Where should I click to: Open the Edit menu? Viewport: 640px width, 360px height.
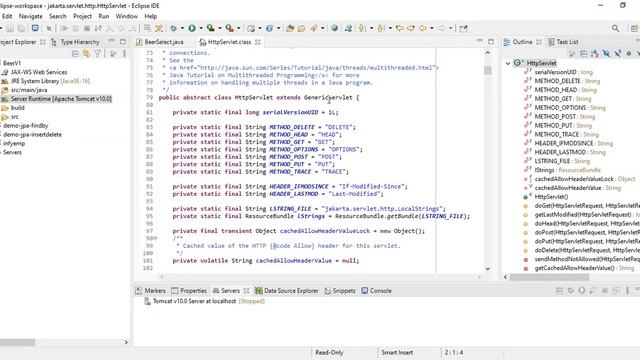click(x=7, y=16)
